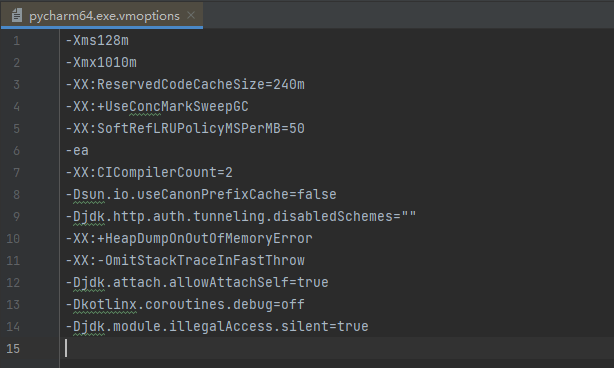Select the pycharm64.exe.vmoptions tab
Screen dimensions: 614x368
point(102,15)
